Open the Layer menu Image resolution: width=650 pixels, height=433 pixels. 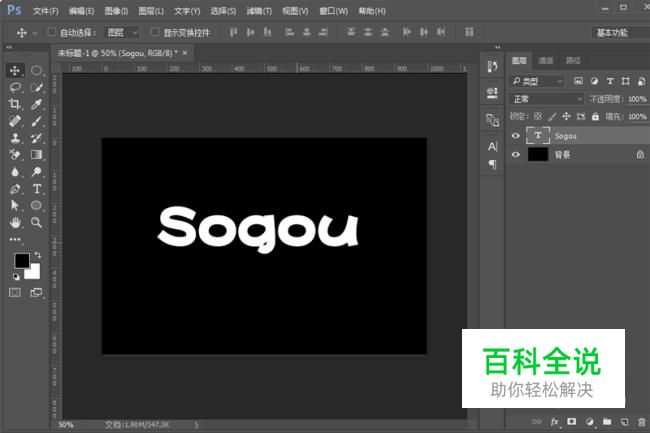[x=151, y=11]
